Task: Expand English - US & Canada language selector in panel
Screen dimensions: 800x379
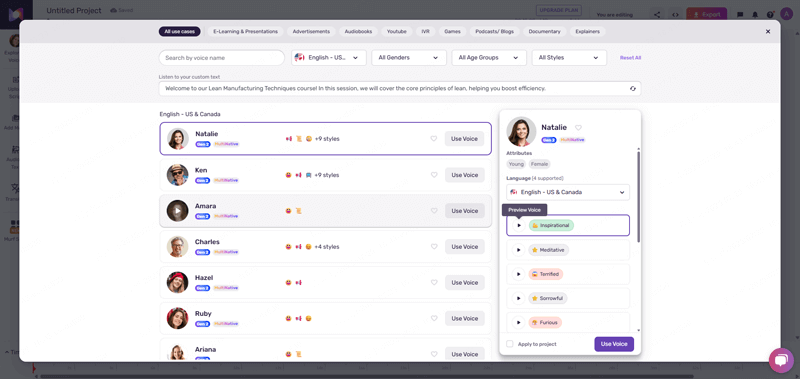Action: coord(567,192)
